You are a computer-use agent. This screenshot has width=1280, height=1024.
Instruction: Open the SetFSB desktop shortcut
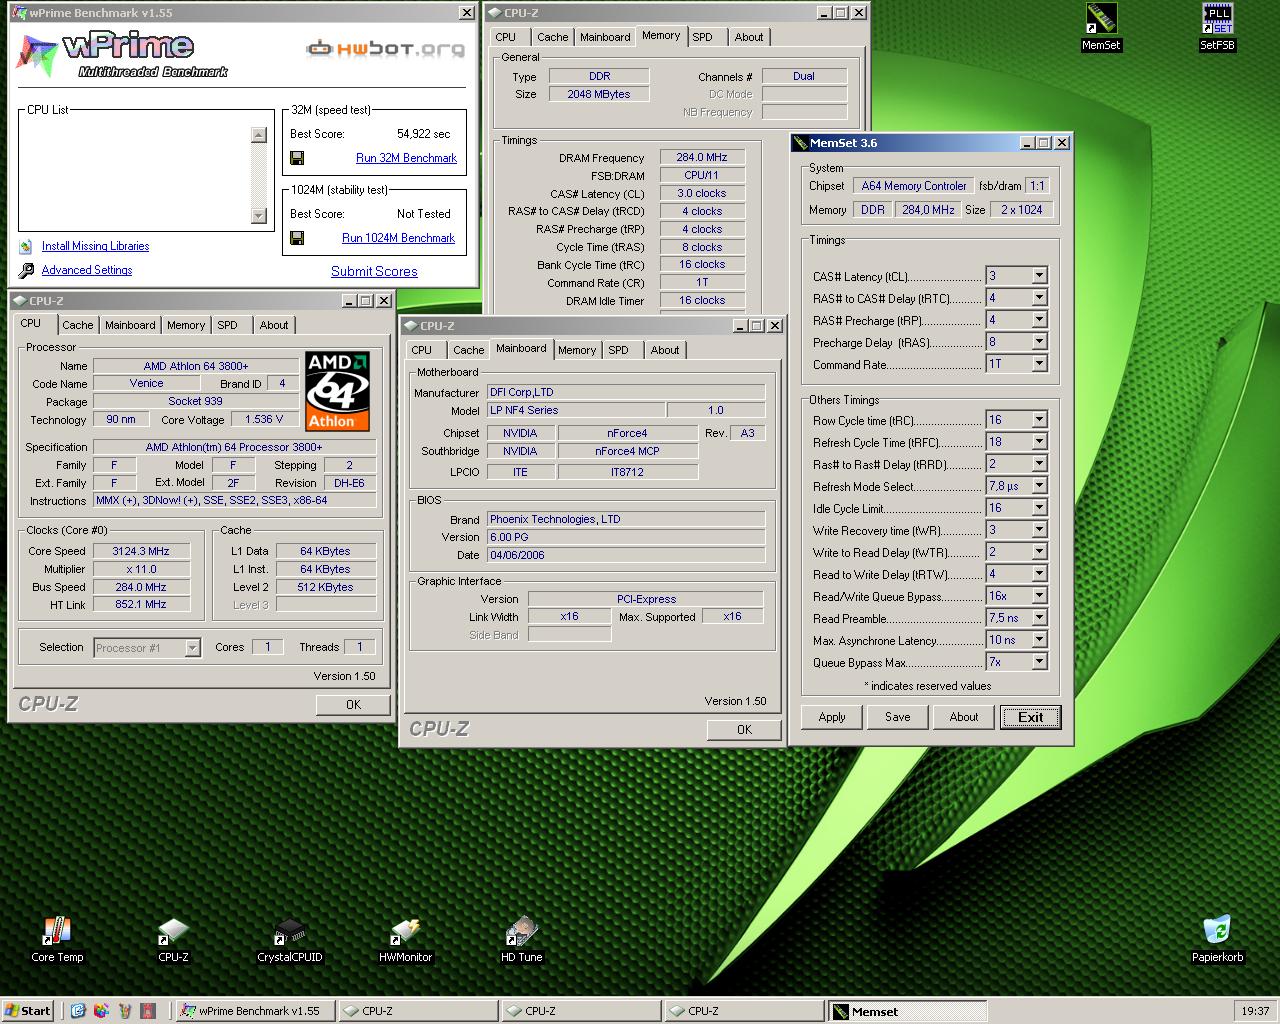[x=1217, y=27]
